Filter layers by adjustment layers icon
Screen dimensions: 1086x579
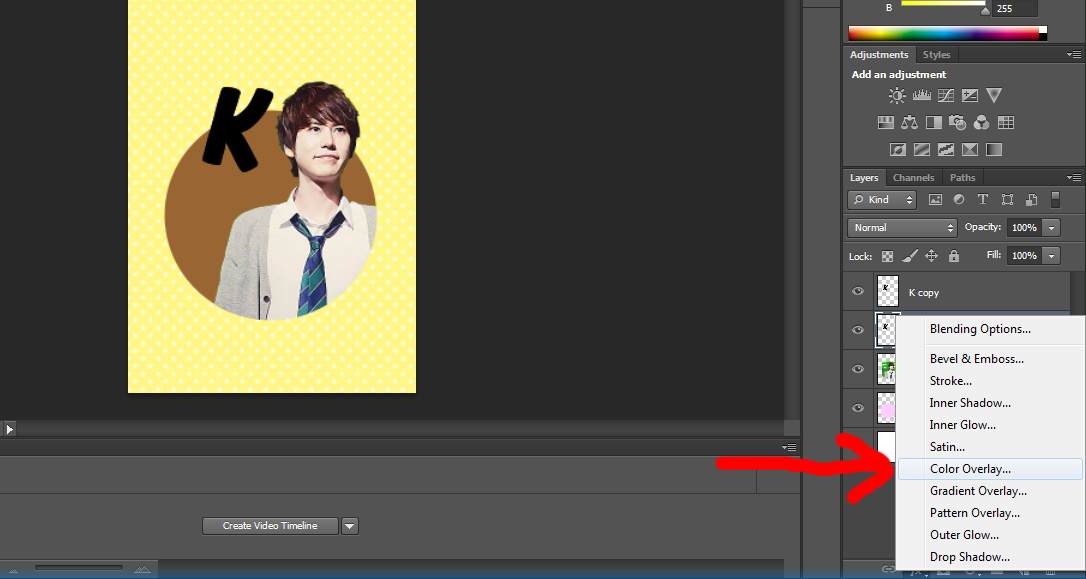click(959, 199)
